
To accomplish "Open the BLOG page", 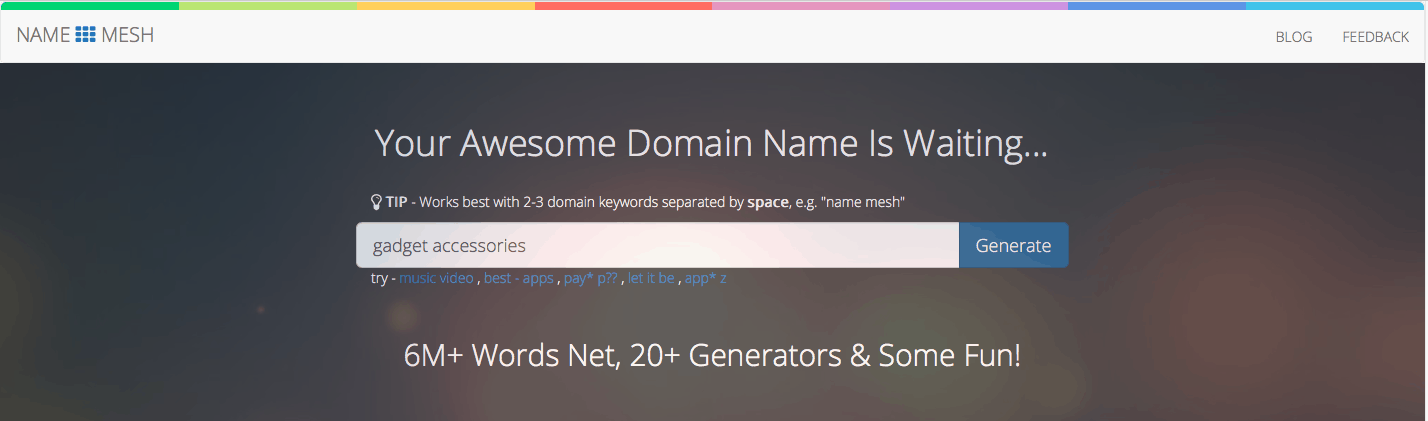I will 1293,37.
